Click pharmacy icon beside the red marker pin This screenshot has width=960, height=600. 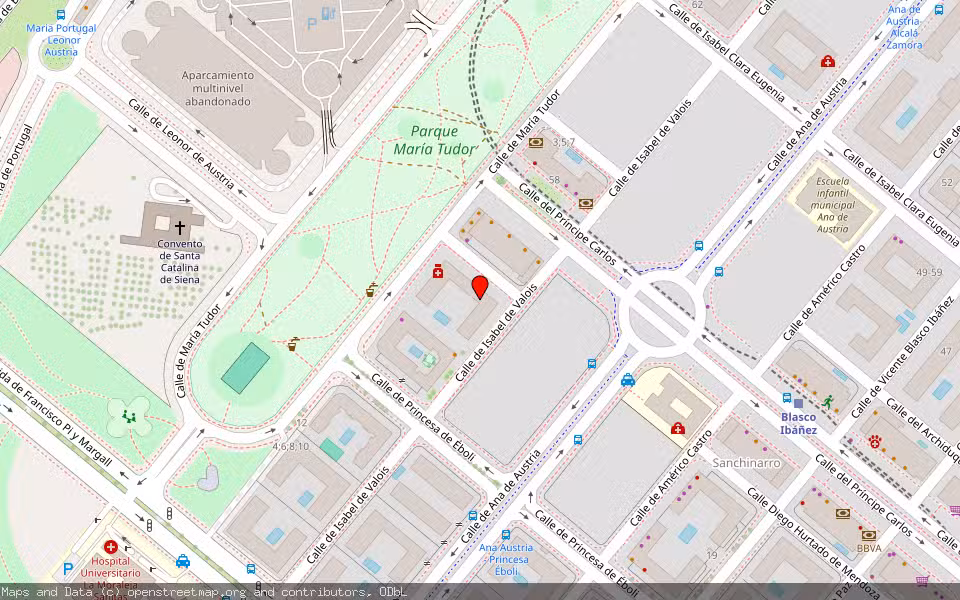[x=438, y=272]
